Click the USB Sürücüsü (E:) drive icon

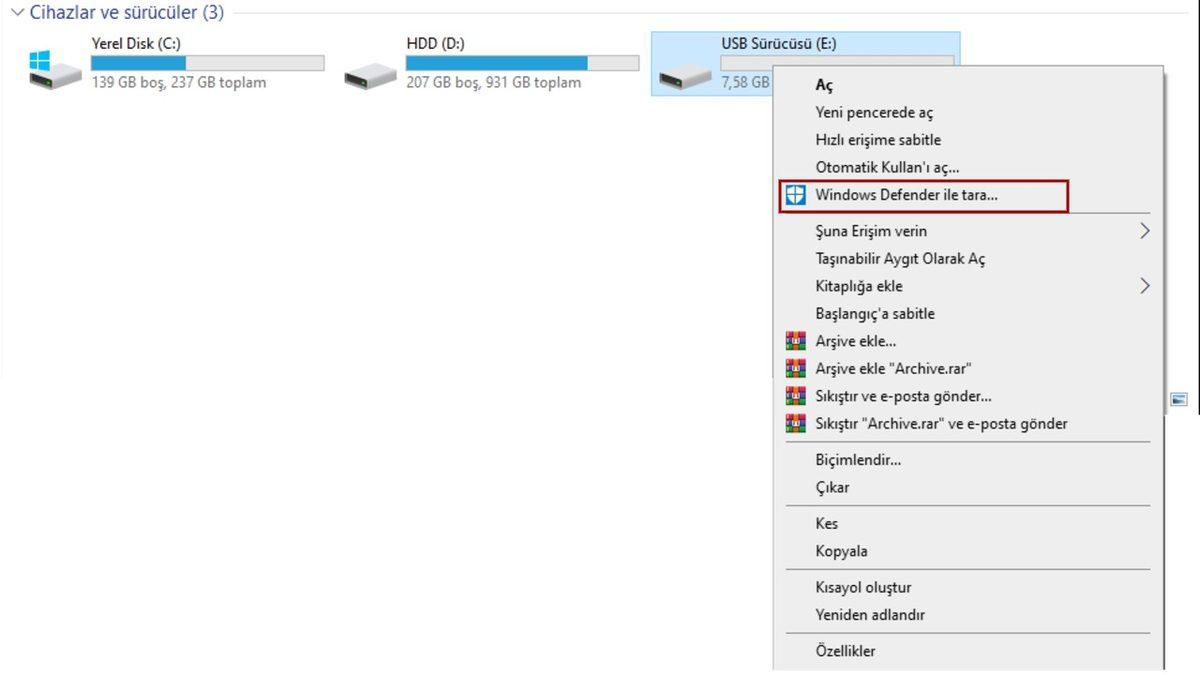(x=685, y=74)
